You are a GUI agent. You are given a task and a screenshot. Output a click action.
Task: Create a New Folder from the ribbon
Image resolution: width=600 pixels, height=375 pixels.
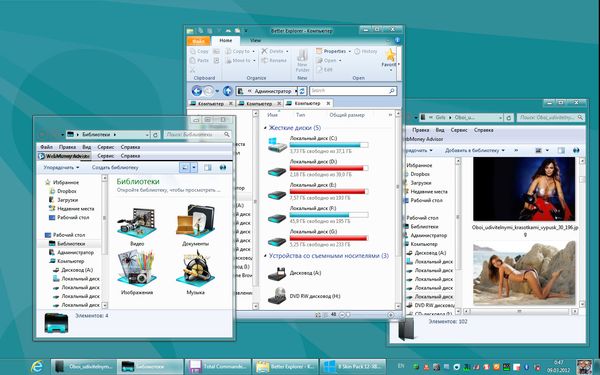pos(302,60)
